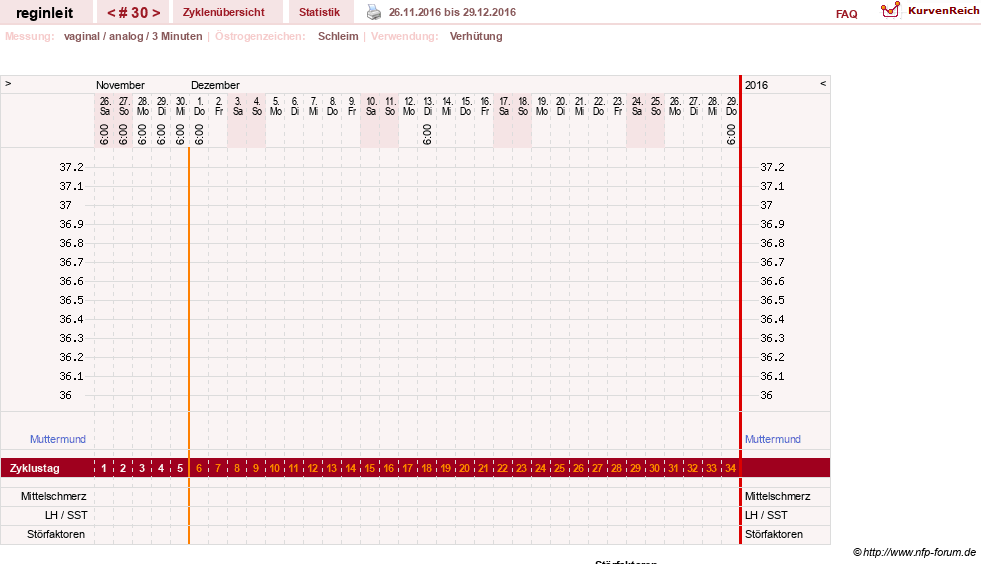
Task: Click the date column 24. Sa
Action: 637,106
